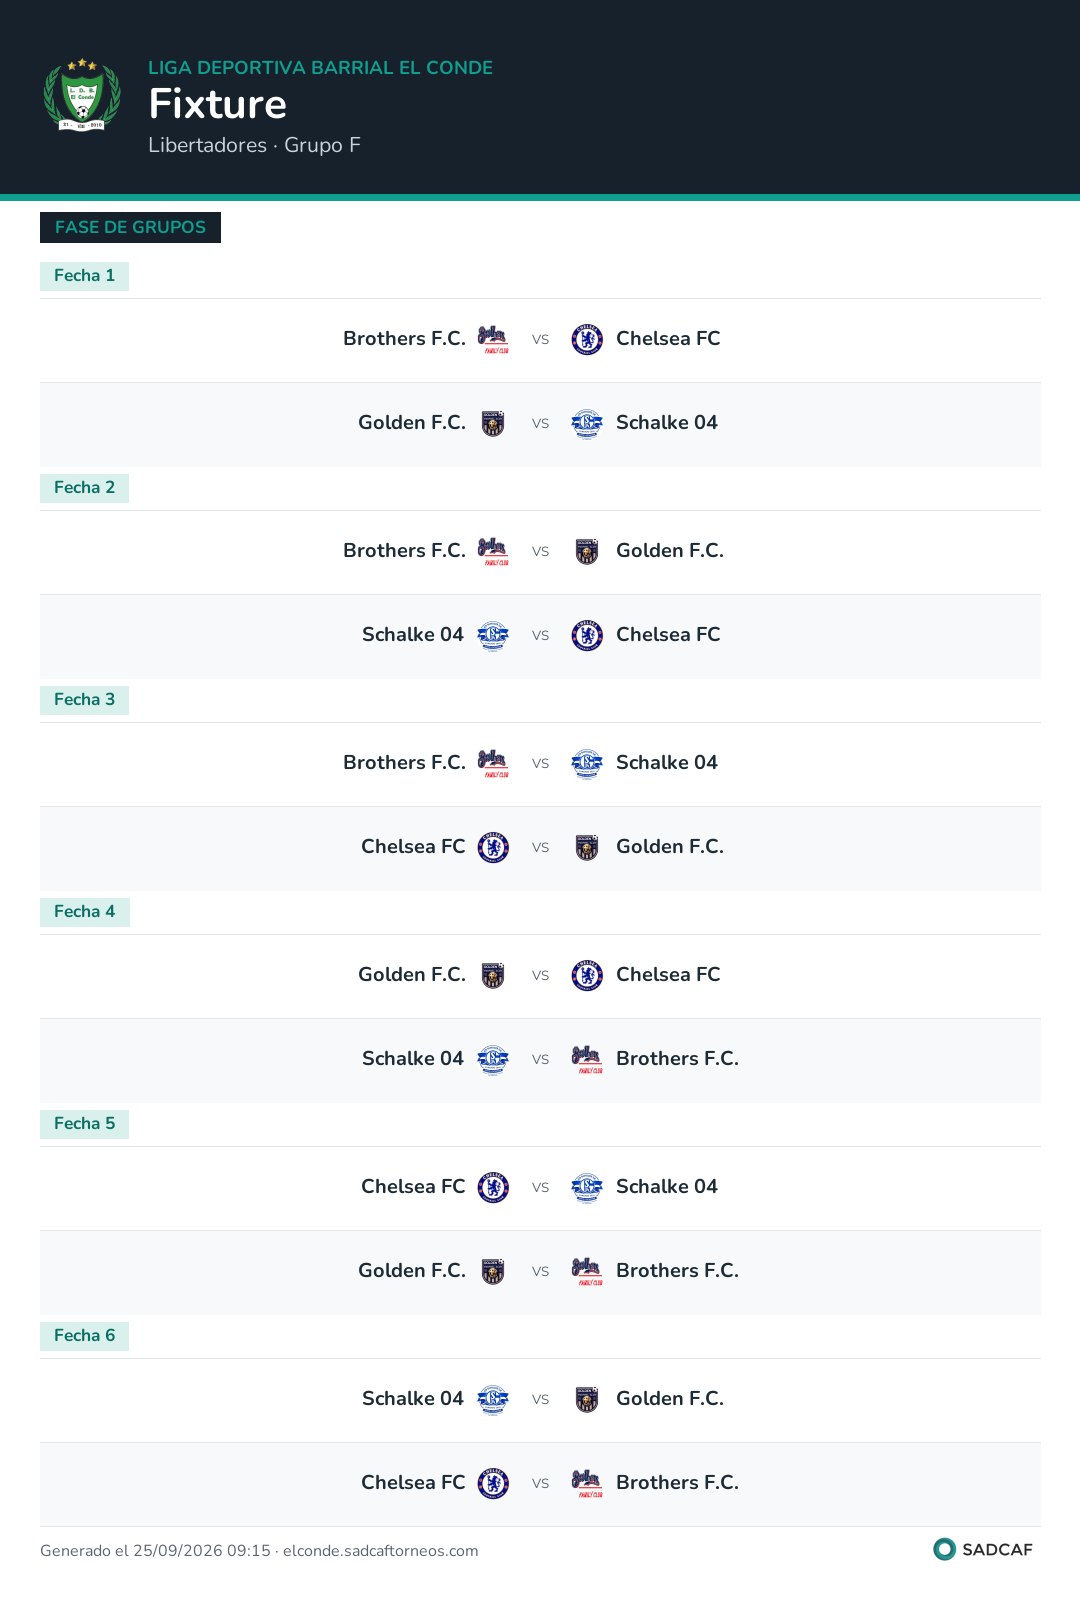Click Brothers F.C. logo in Fecha 4 match
Viewport: 1080px width, 1602px height.
click(587, 1060)
